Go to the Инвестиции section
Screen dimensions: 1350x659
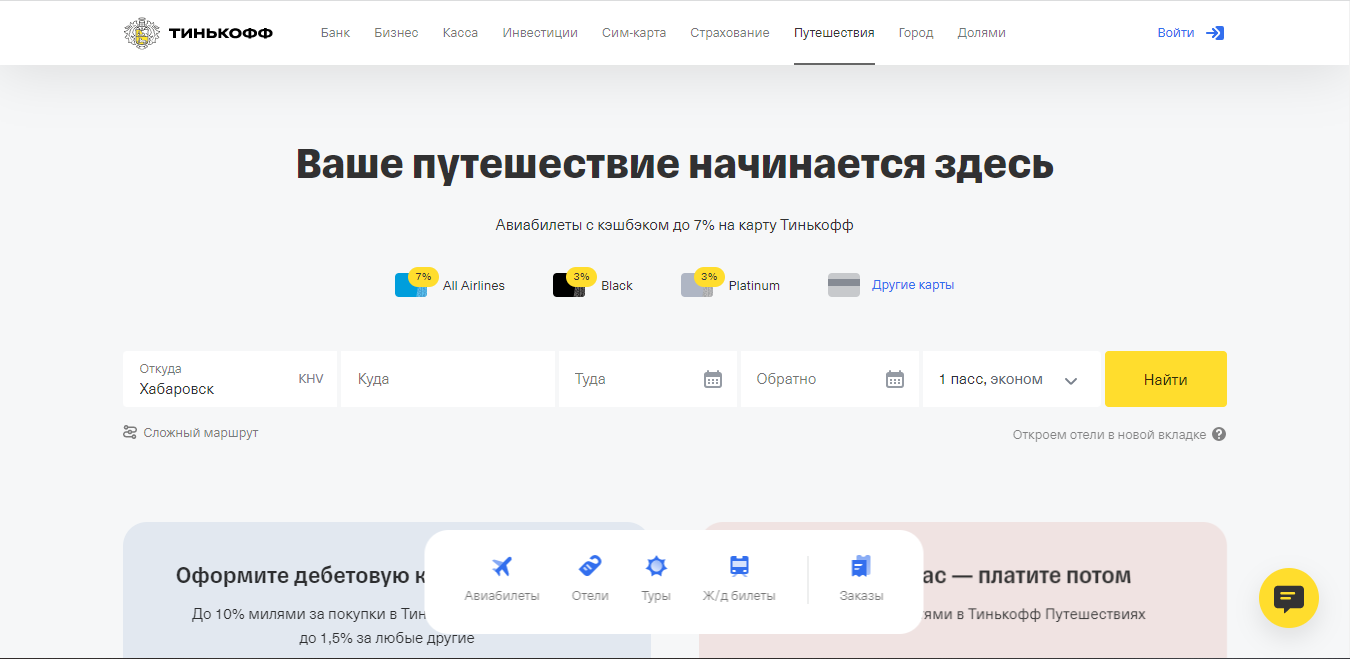[540, 33]
